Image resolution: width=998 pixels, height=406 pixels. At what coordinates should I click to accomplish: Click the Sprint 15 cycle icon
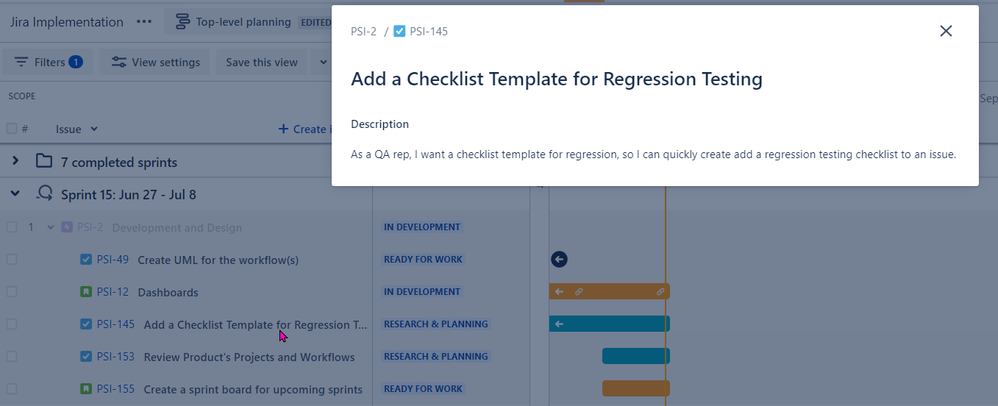(x=45, y=194)
